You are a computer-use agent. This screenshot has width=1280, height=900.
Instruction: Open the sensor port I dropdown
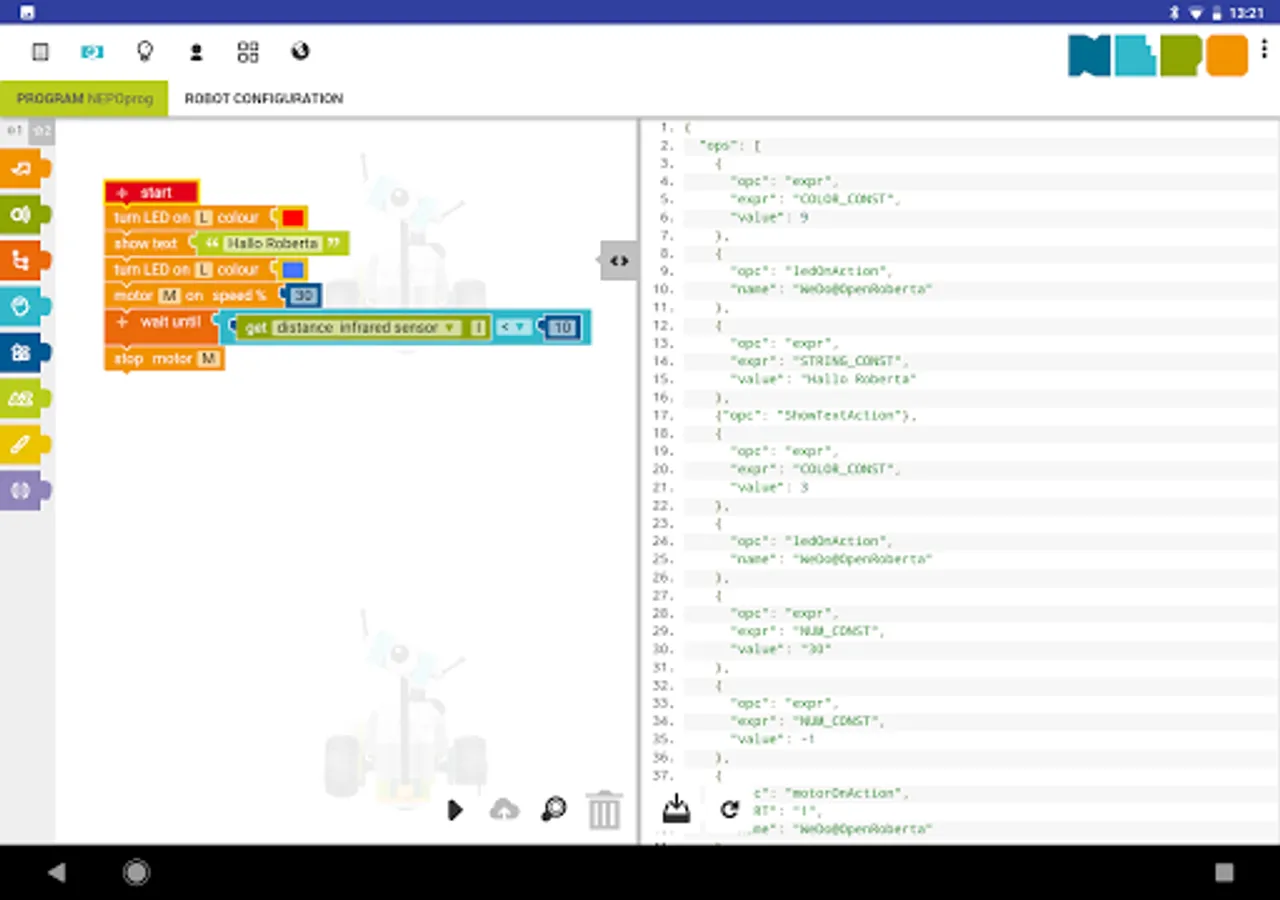pyautogui.click(x=478, y=328)
